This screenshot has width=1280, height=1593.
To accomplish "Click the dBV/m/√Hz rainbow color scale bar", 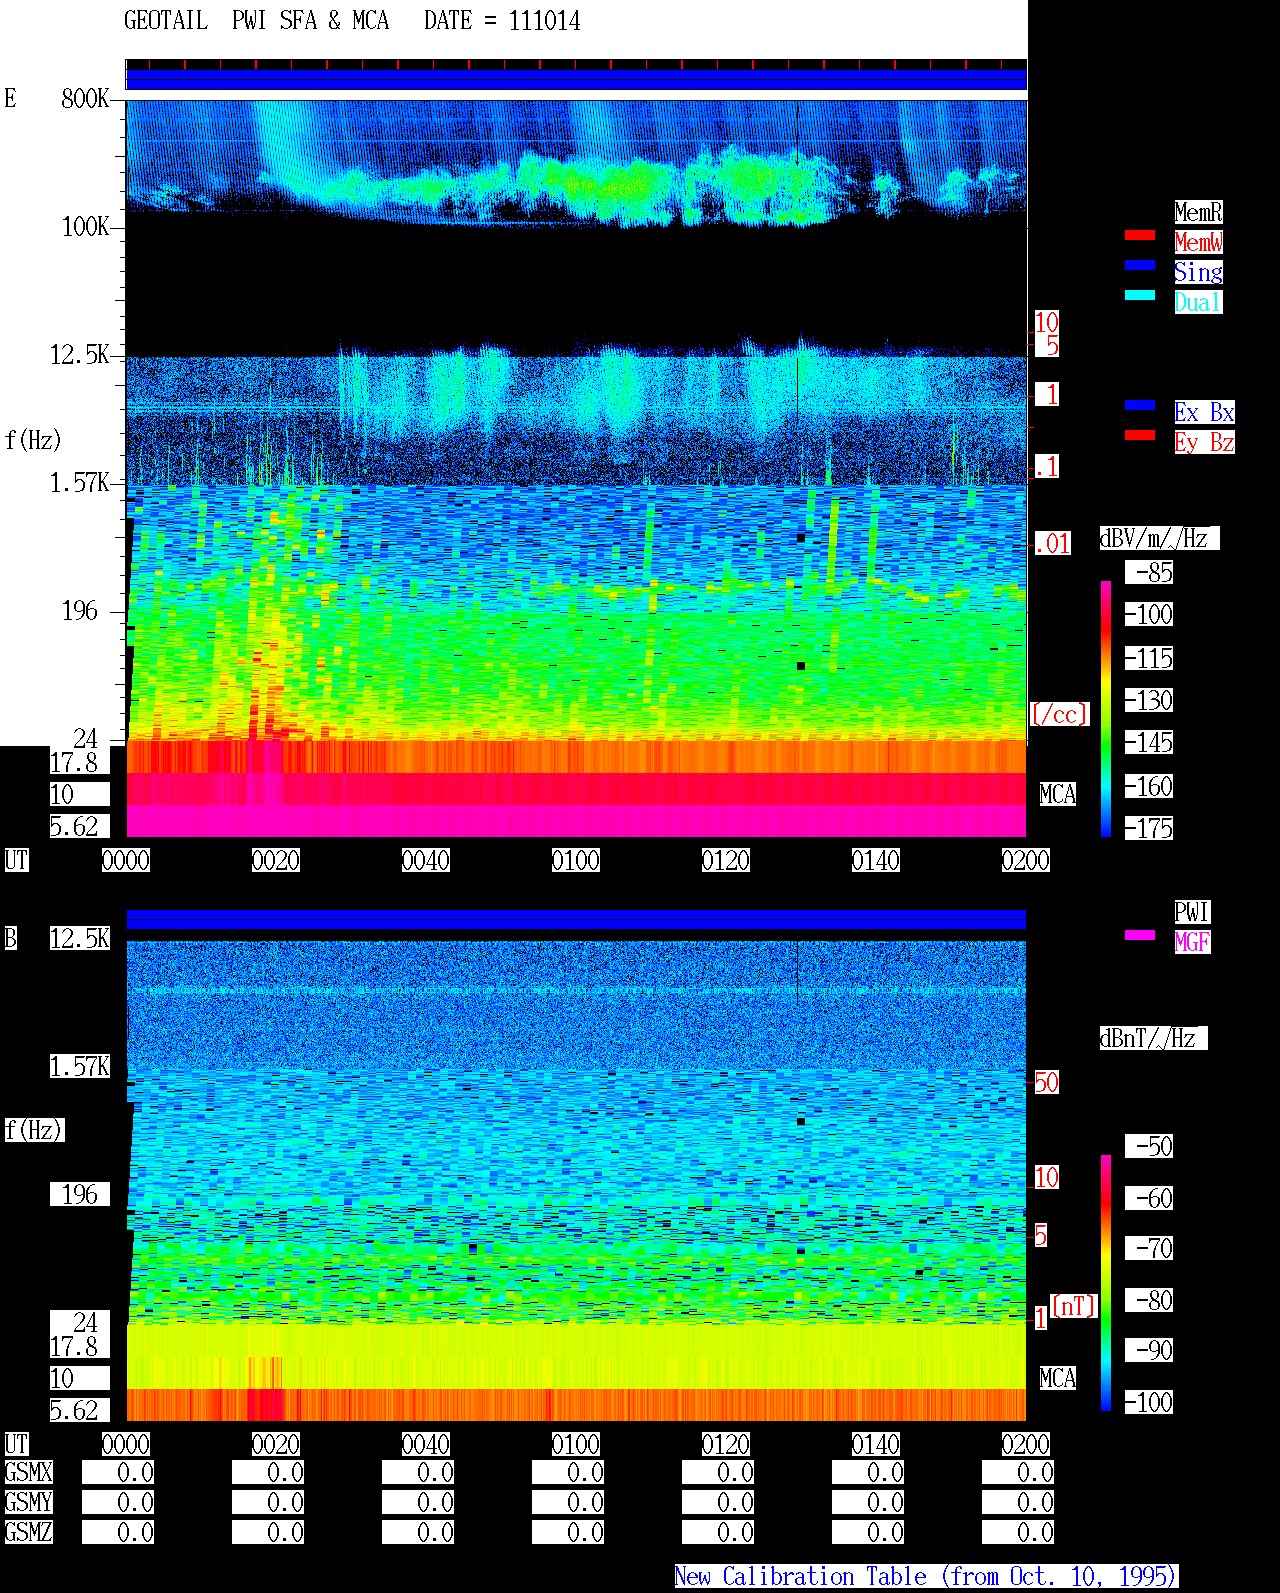I will (1106, 708).
